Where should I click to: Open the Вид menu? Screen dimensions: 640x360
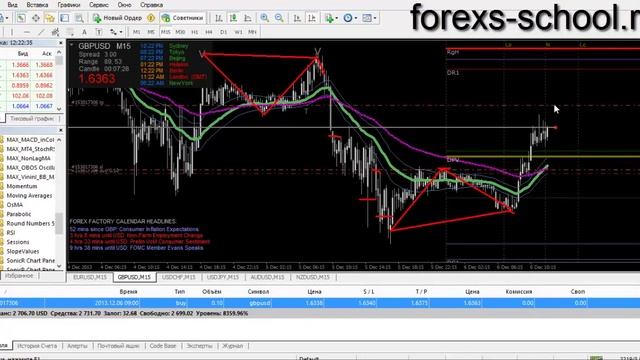point(12,5)
